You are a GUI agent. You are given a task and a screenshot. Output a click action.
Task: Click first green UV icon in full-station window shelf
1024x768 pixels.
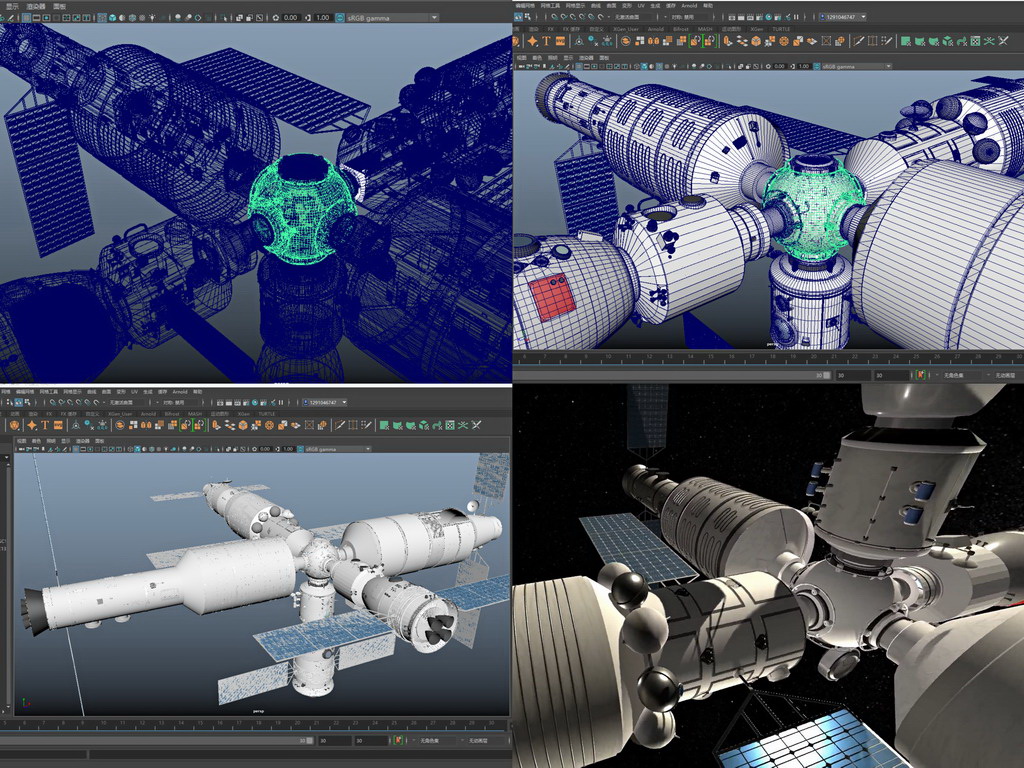tap(384, 425)
